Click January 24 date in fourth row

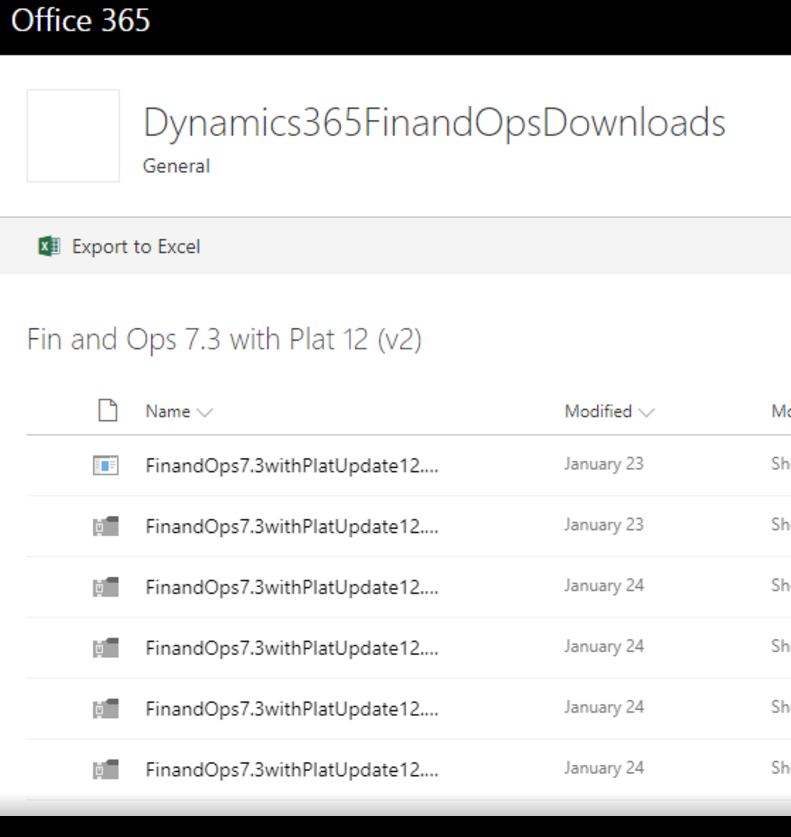[x=604, y=646]
